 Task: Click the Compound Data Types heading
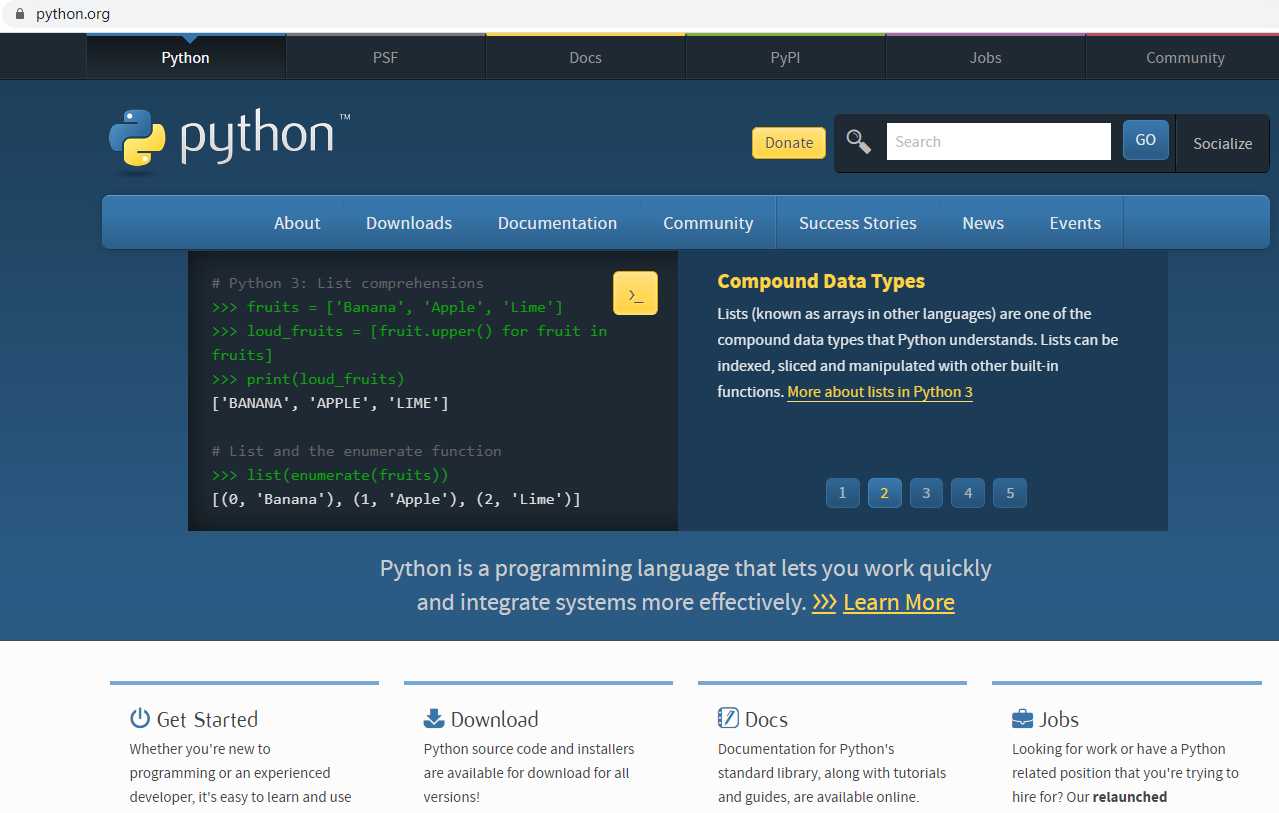click(x=821, y=281)
